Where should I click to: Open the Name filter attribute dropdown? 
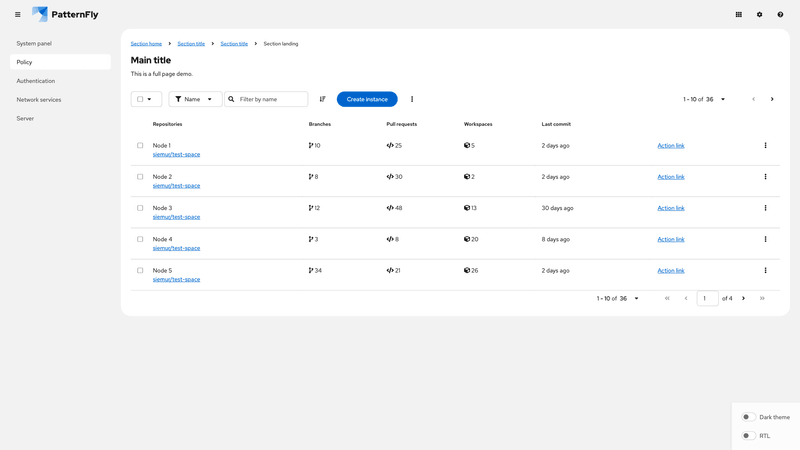[x=195, y=99]
